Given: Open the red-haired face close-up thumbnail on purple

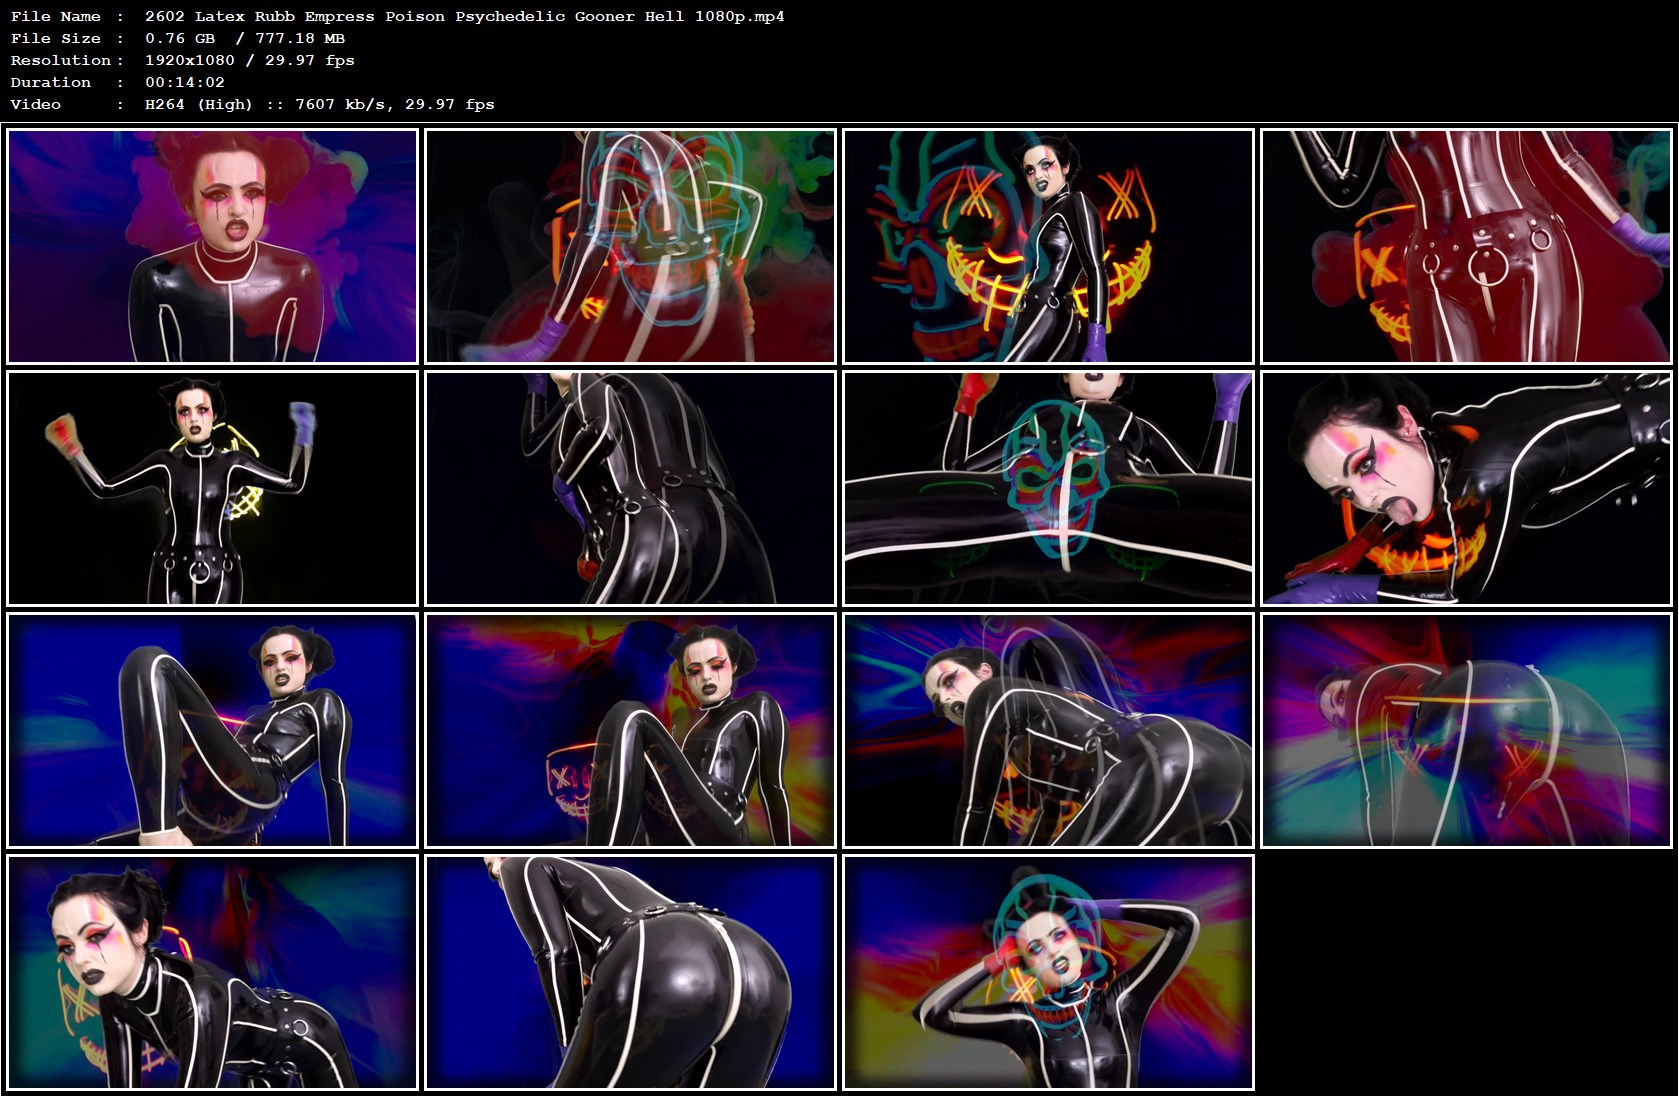Looking at the screenshot, I should (212, 246).
